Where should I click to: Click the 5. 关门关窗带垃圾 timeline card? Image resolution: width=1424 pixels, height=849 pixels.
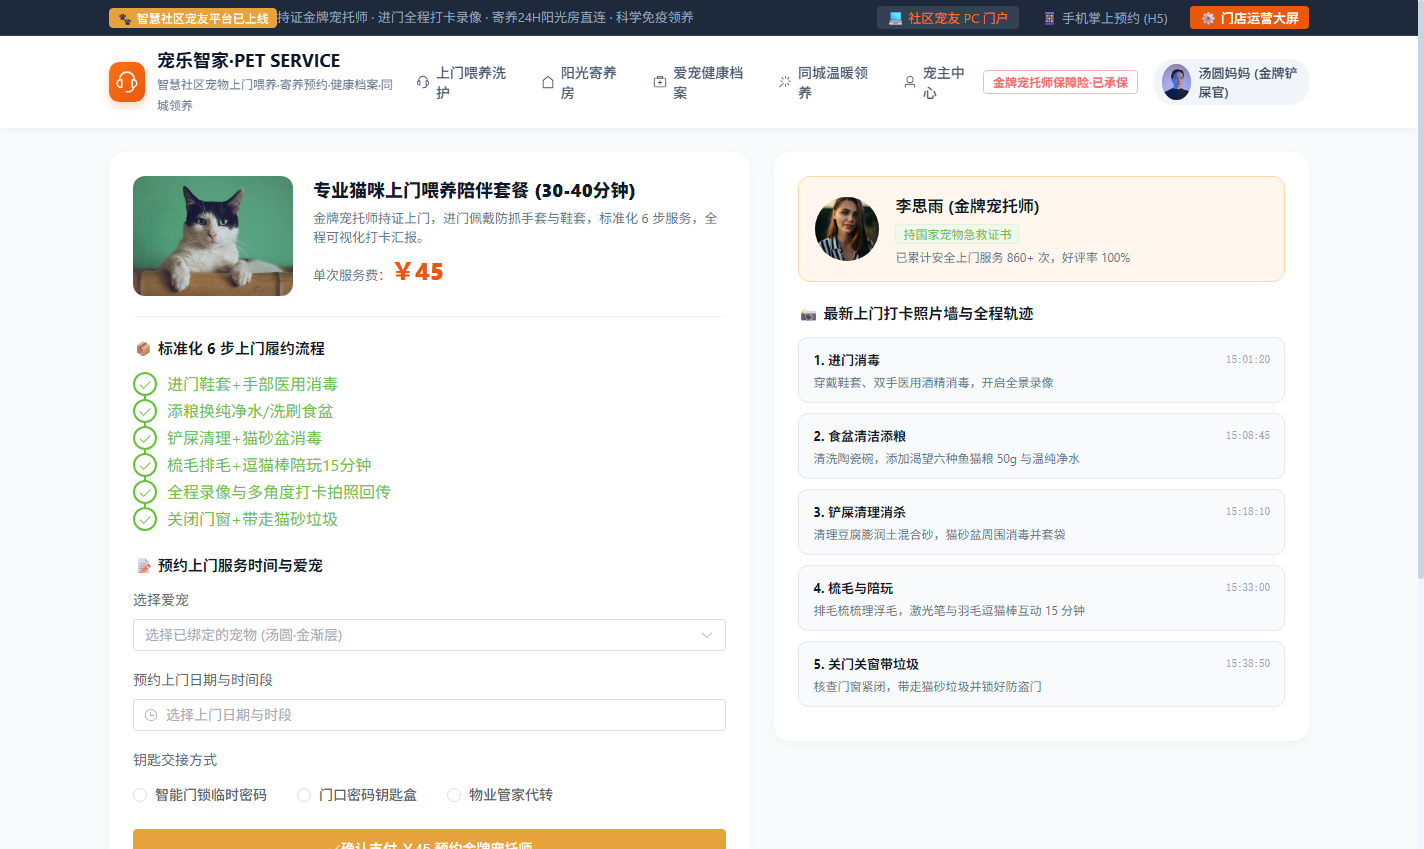pos(1041,674)
